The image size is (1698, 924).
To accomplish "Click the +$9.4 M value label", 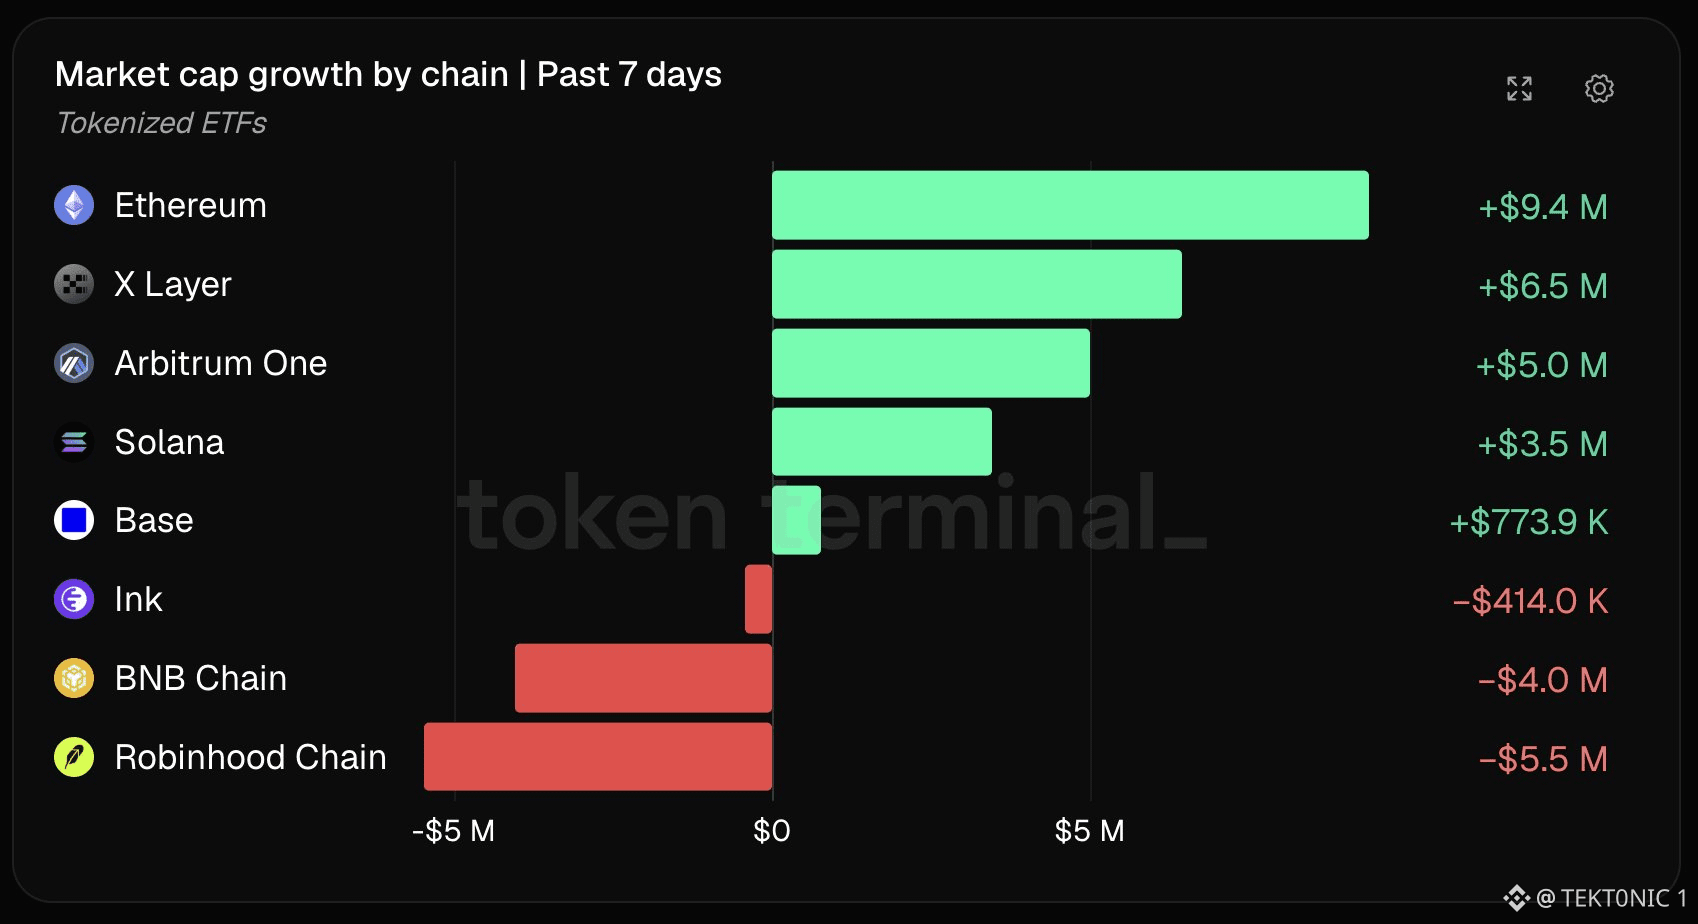I will (1543, 207).
